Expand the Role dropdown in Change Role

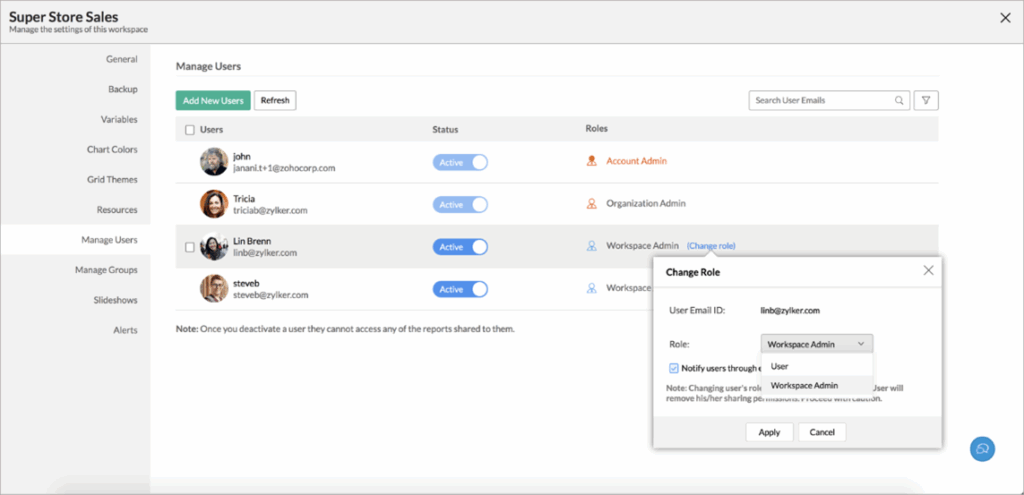(x=816, y=344)
